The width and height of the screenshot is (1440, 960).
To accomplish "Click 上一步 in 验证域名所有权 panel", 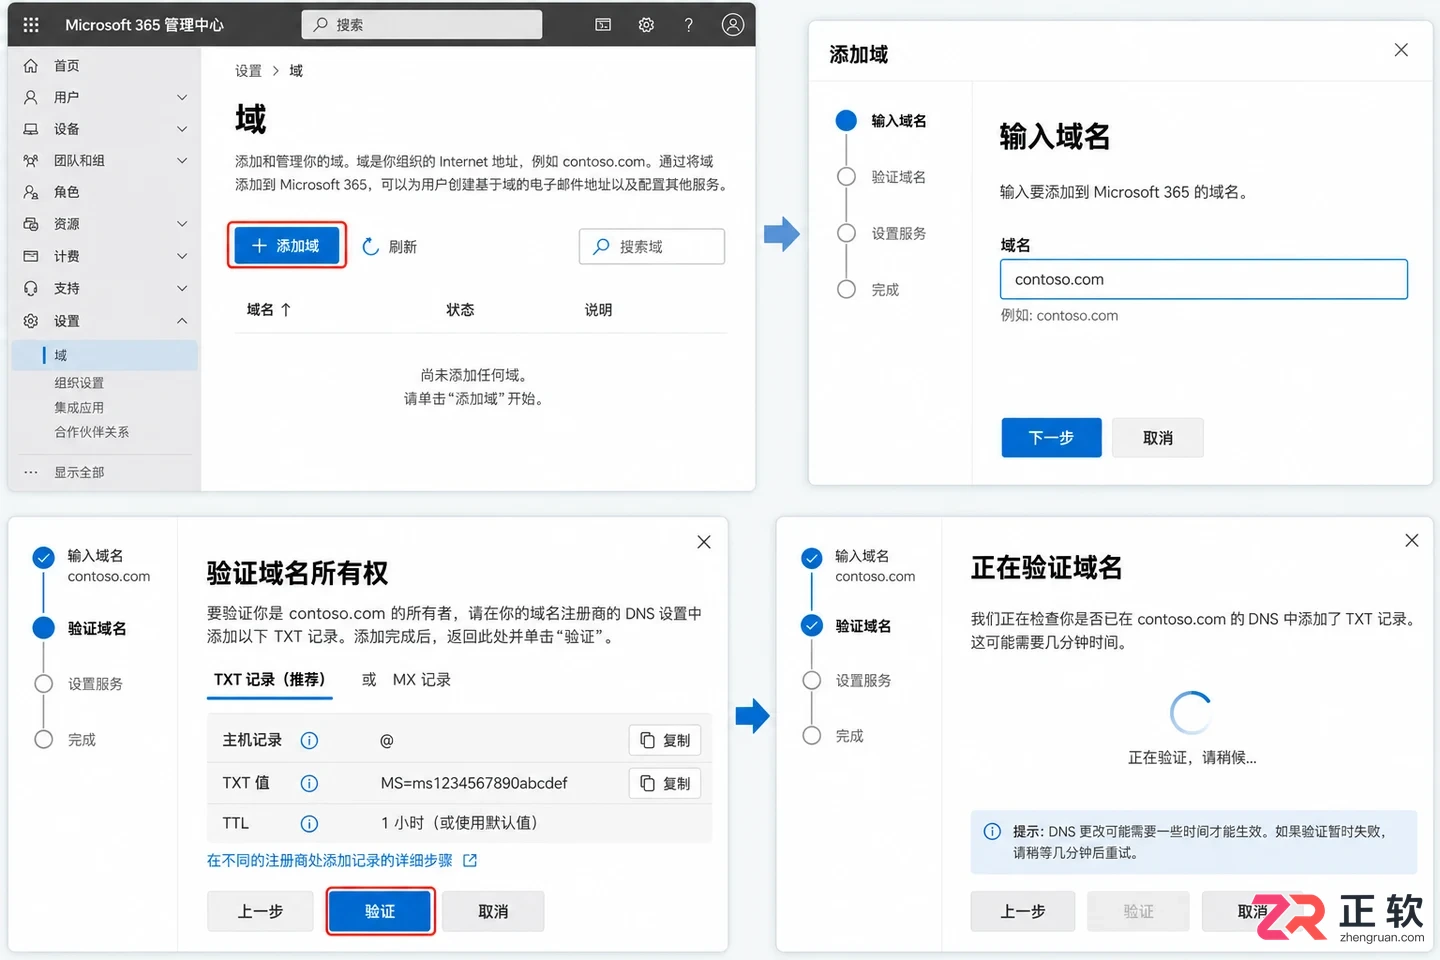I will [260, 912].
